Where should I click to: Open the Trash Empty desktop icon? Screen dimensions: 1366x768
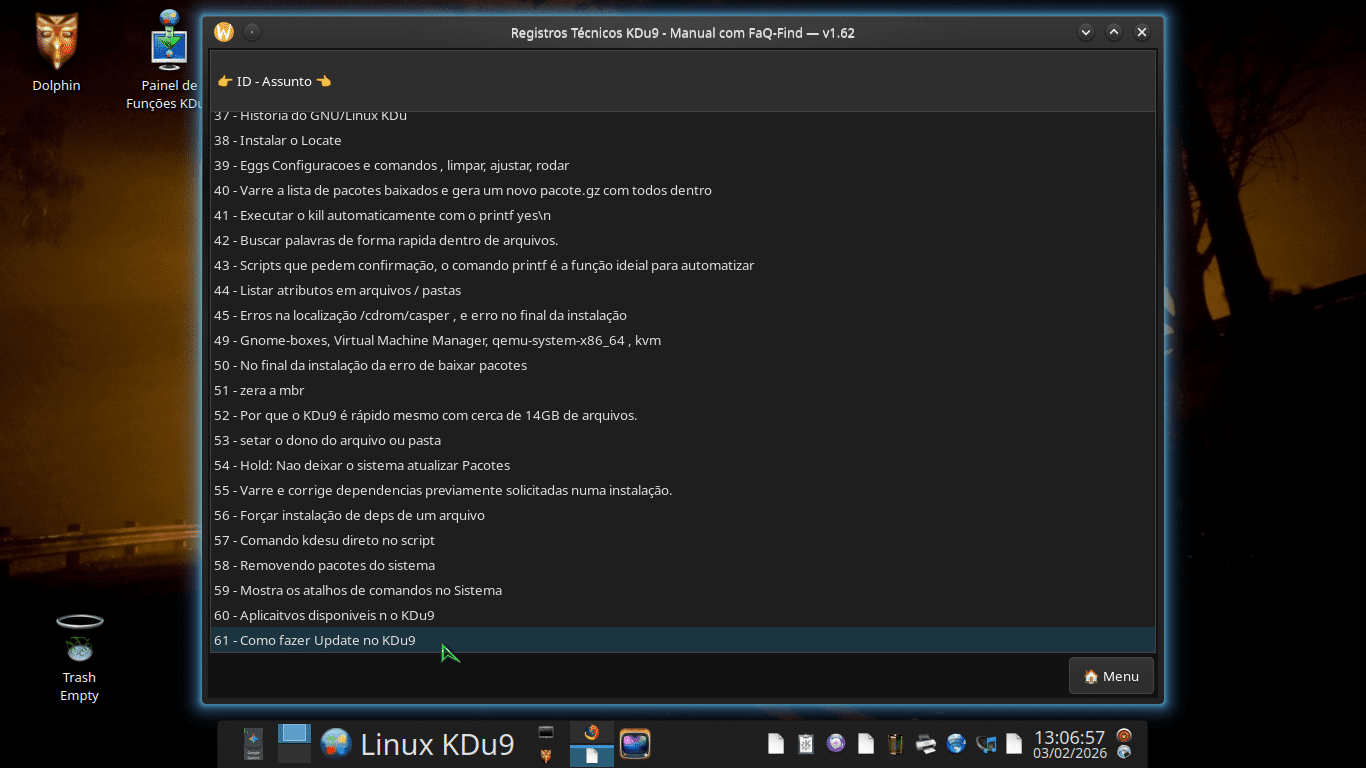point(79,640)
